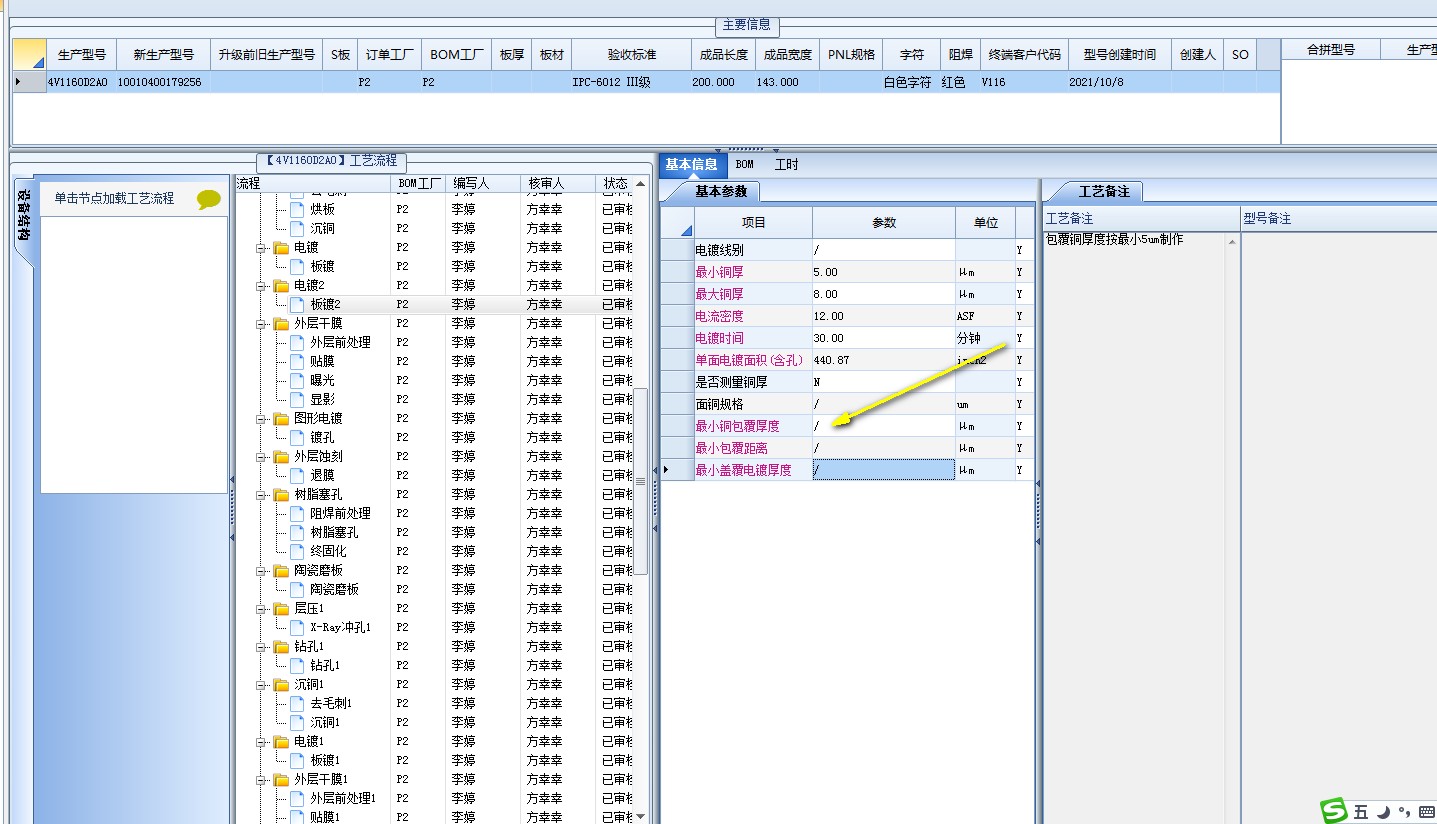Click the 核审人 column header in process tree

point(558,184)
